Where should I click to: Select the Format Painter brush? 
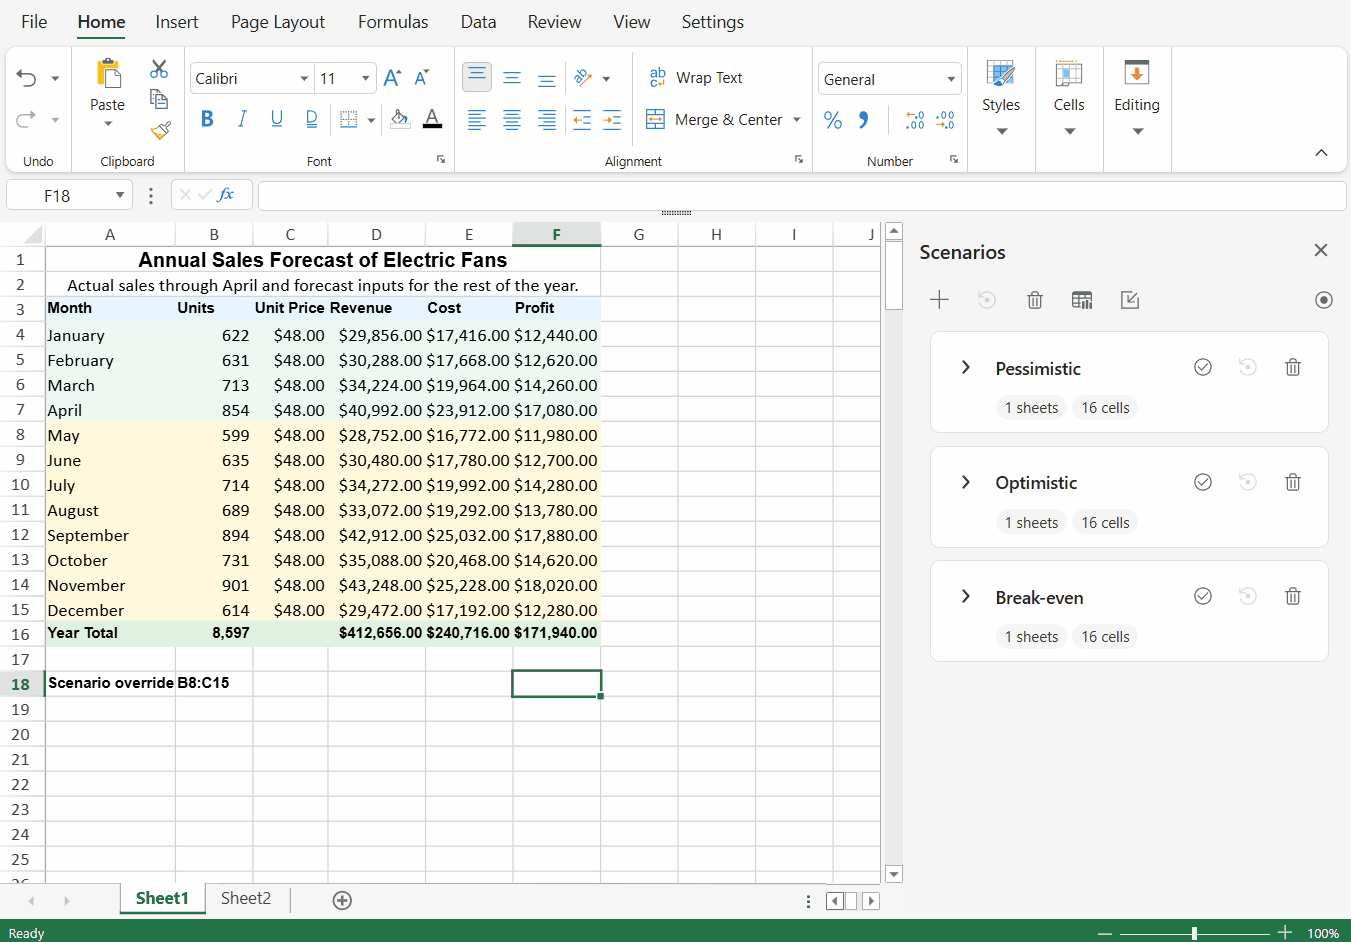160,130
